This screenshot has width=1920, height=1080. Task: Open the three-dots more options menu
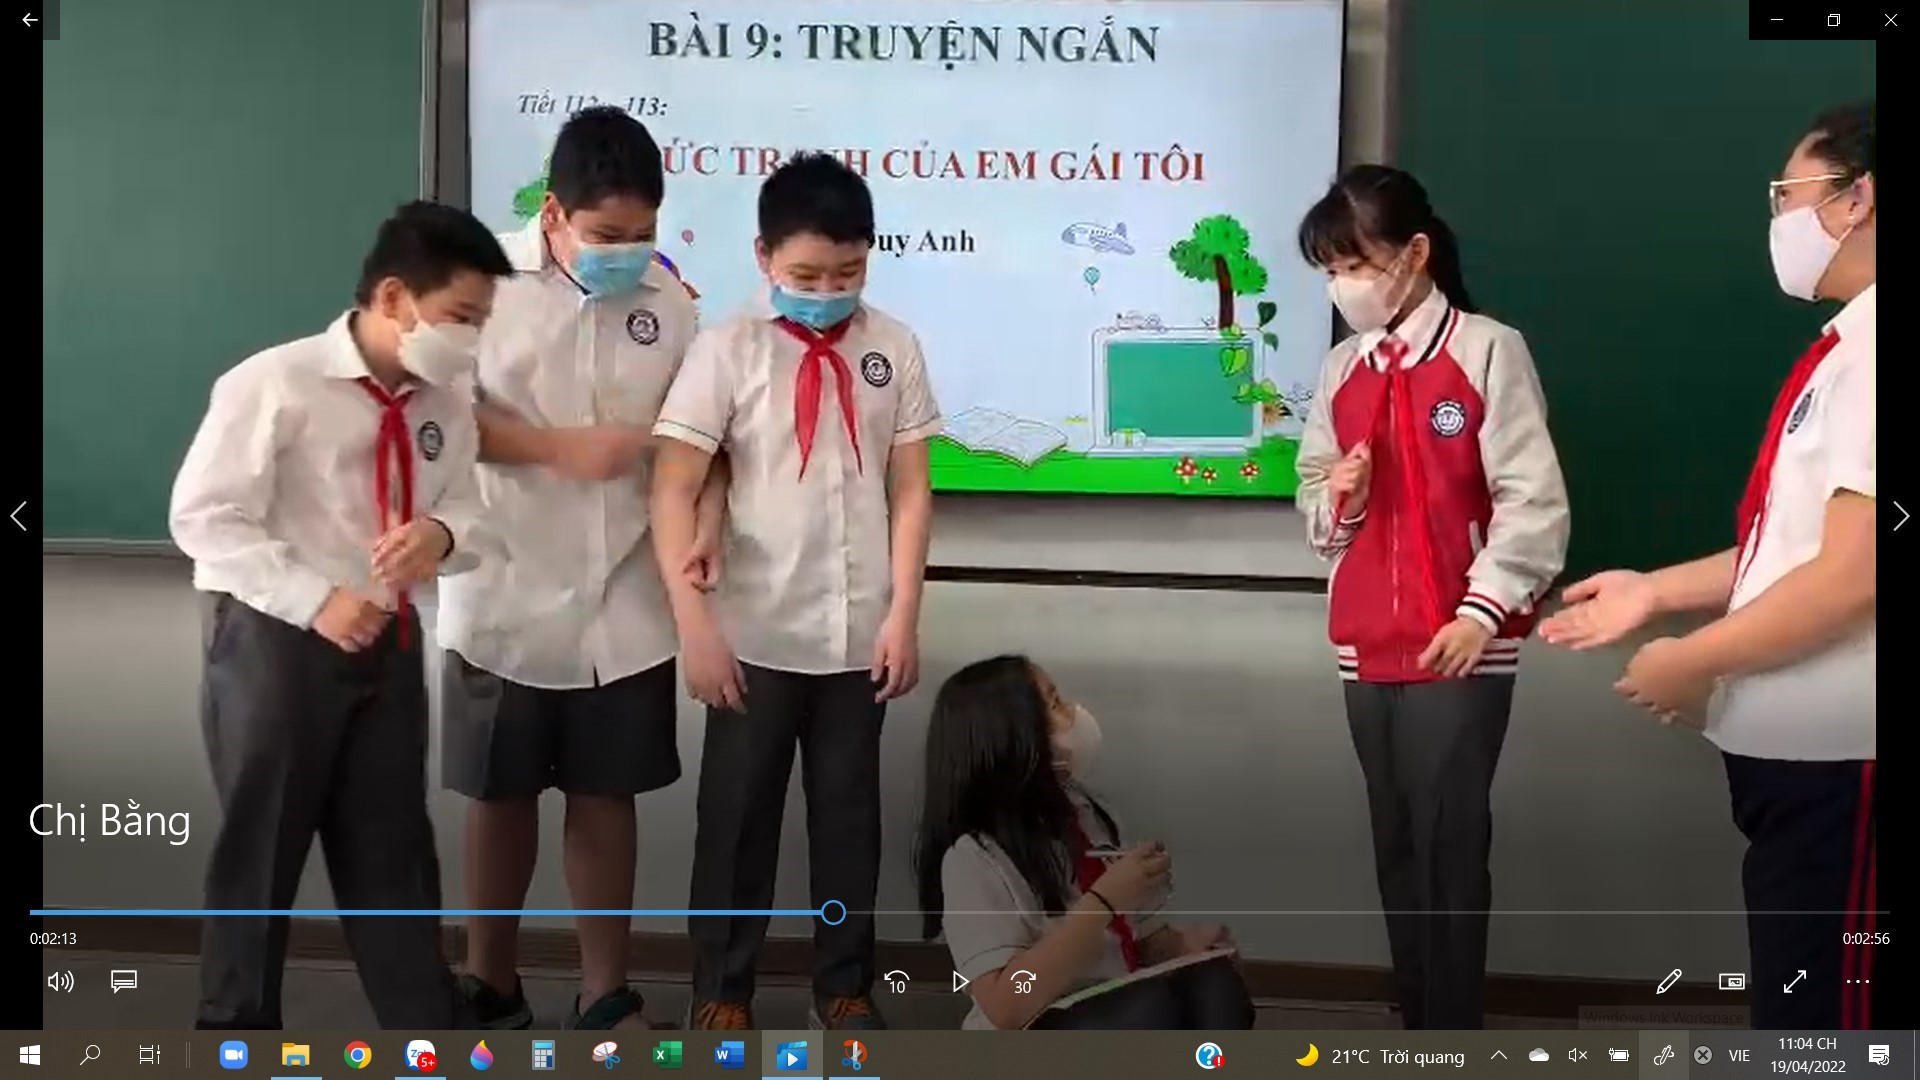pos(1857,982)
